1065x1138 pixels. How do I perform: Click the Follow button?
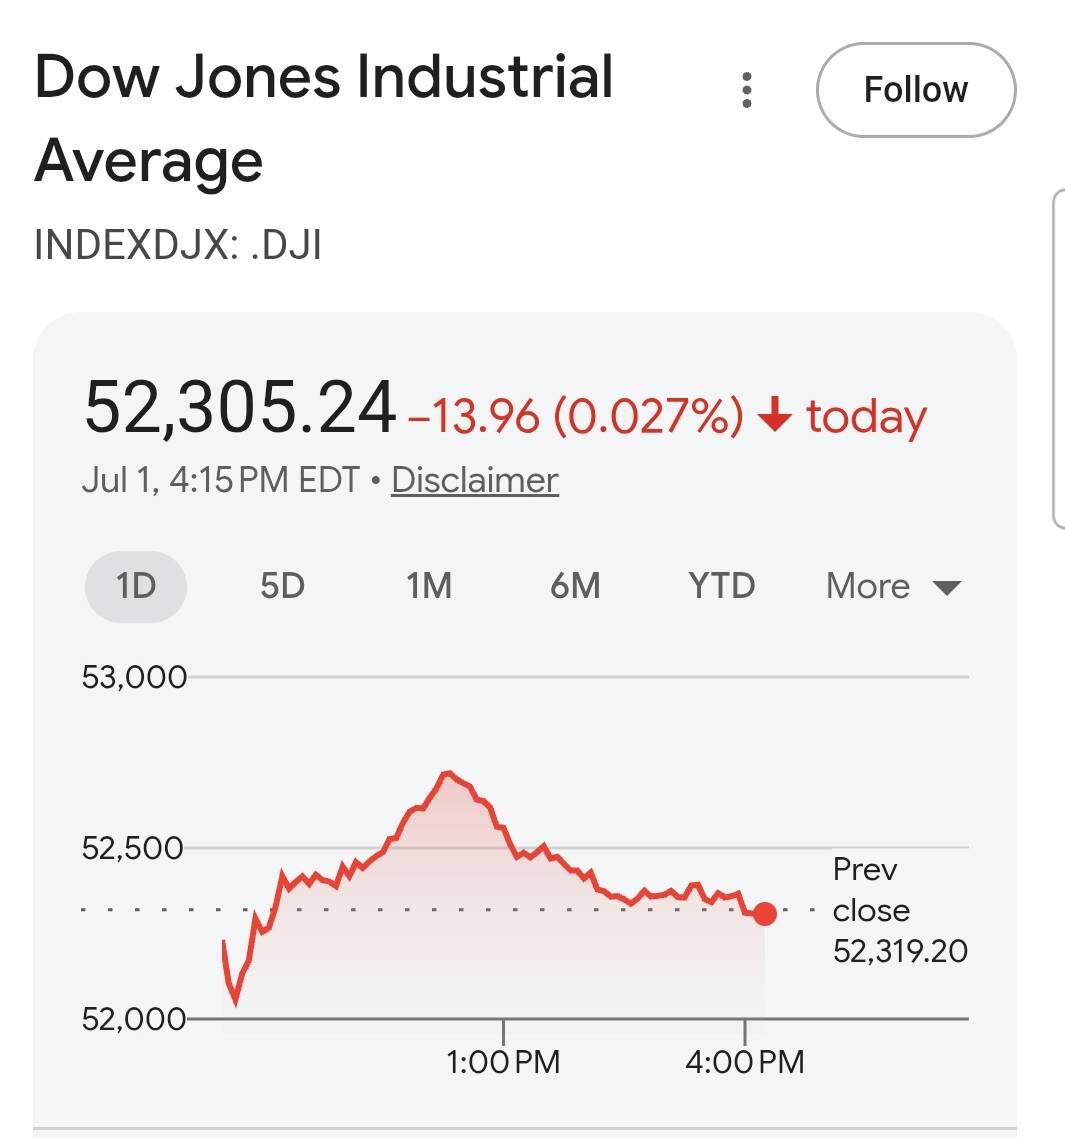pos(915,90)
